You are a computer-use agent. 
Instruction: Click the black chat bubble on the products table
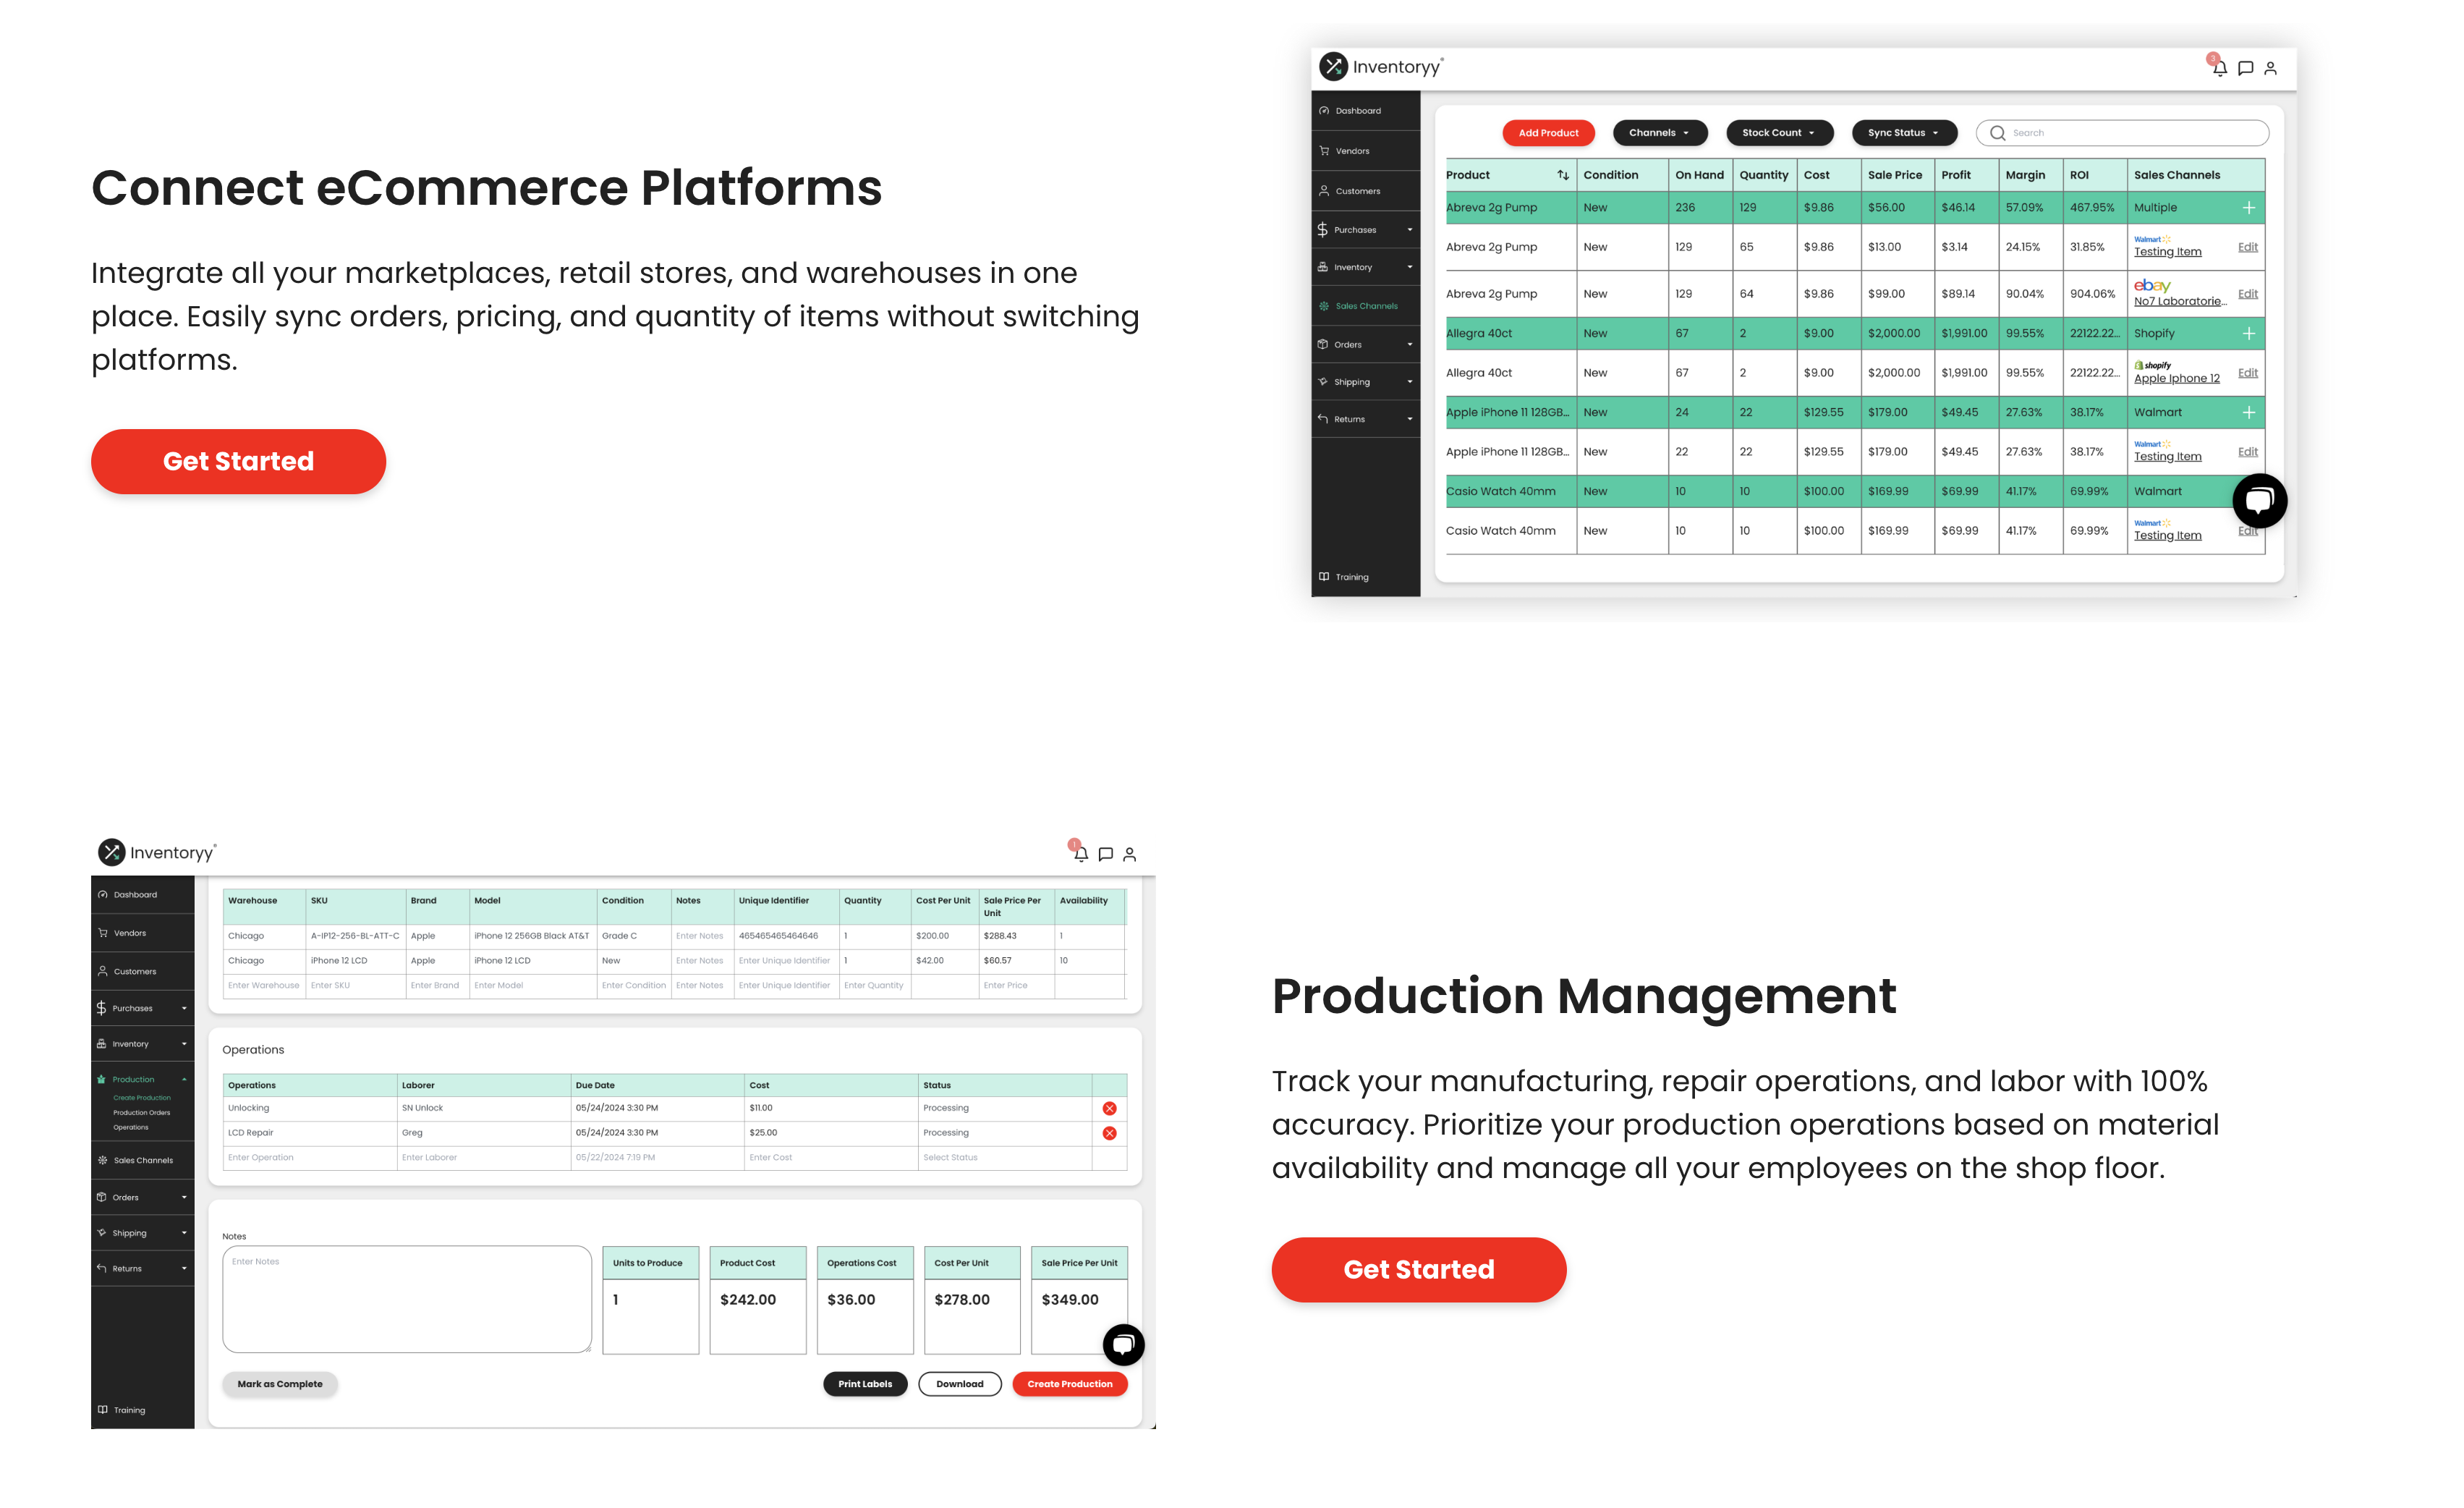[2259, 500]
